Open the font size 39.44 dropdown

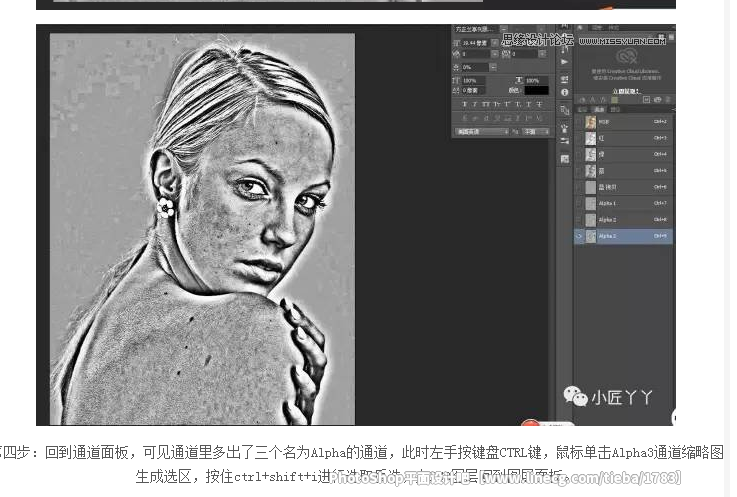pos(494,43)
